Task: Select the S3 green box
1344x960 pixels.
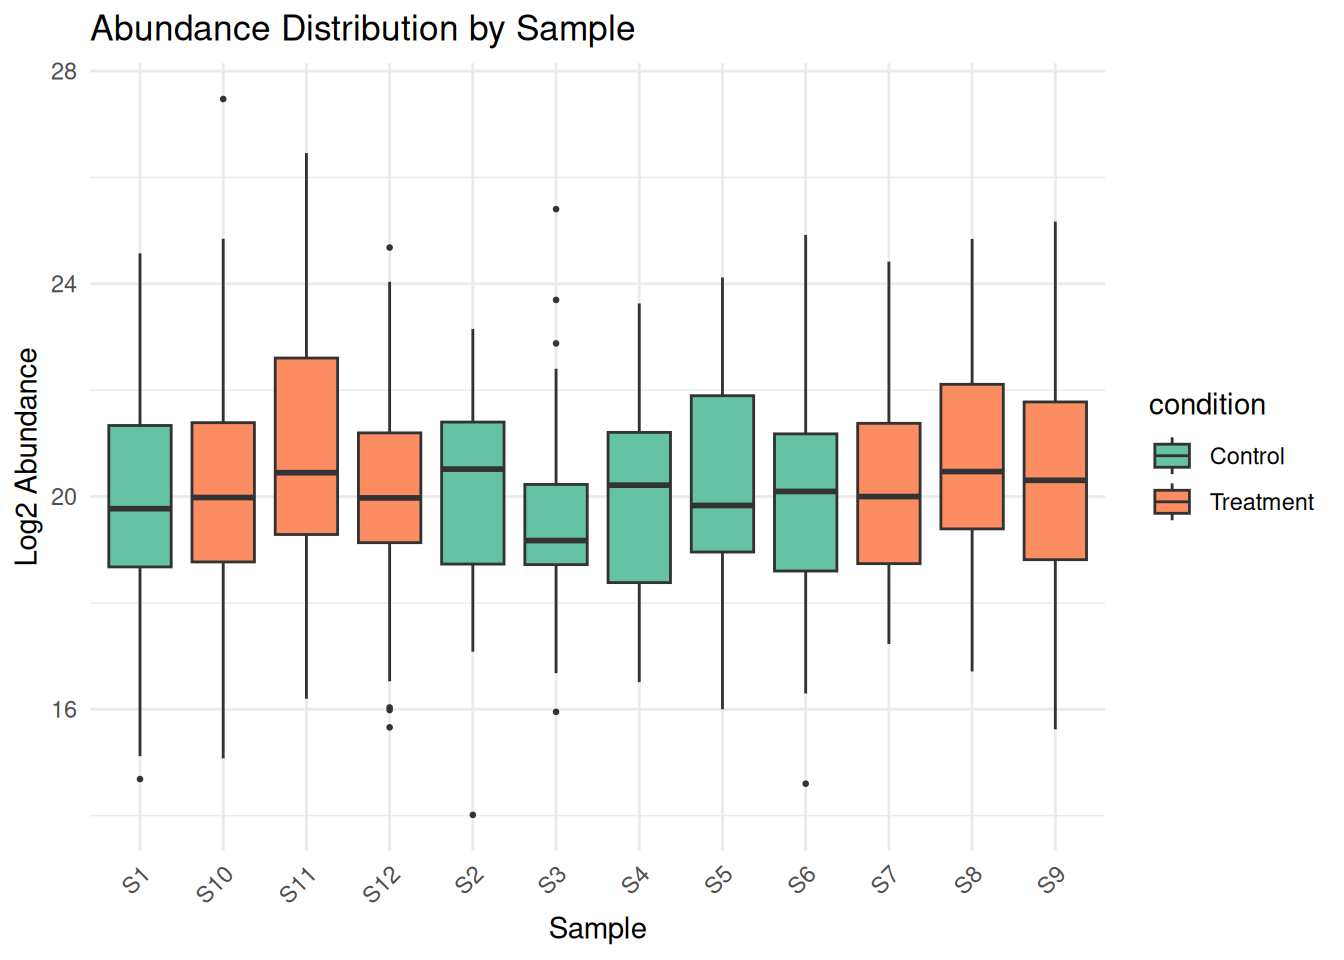Action: click(x=556, y=524)
